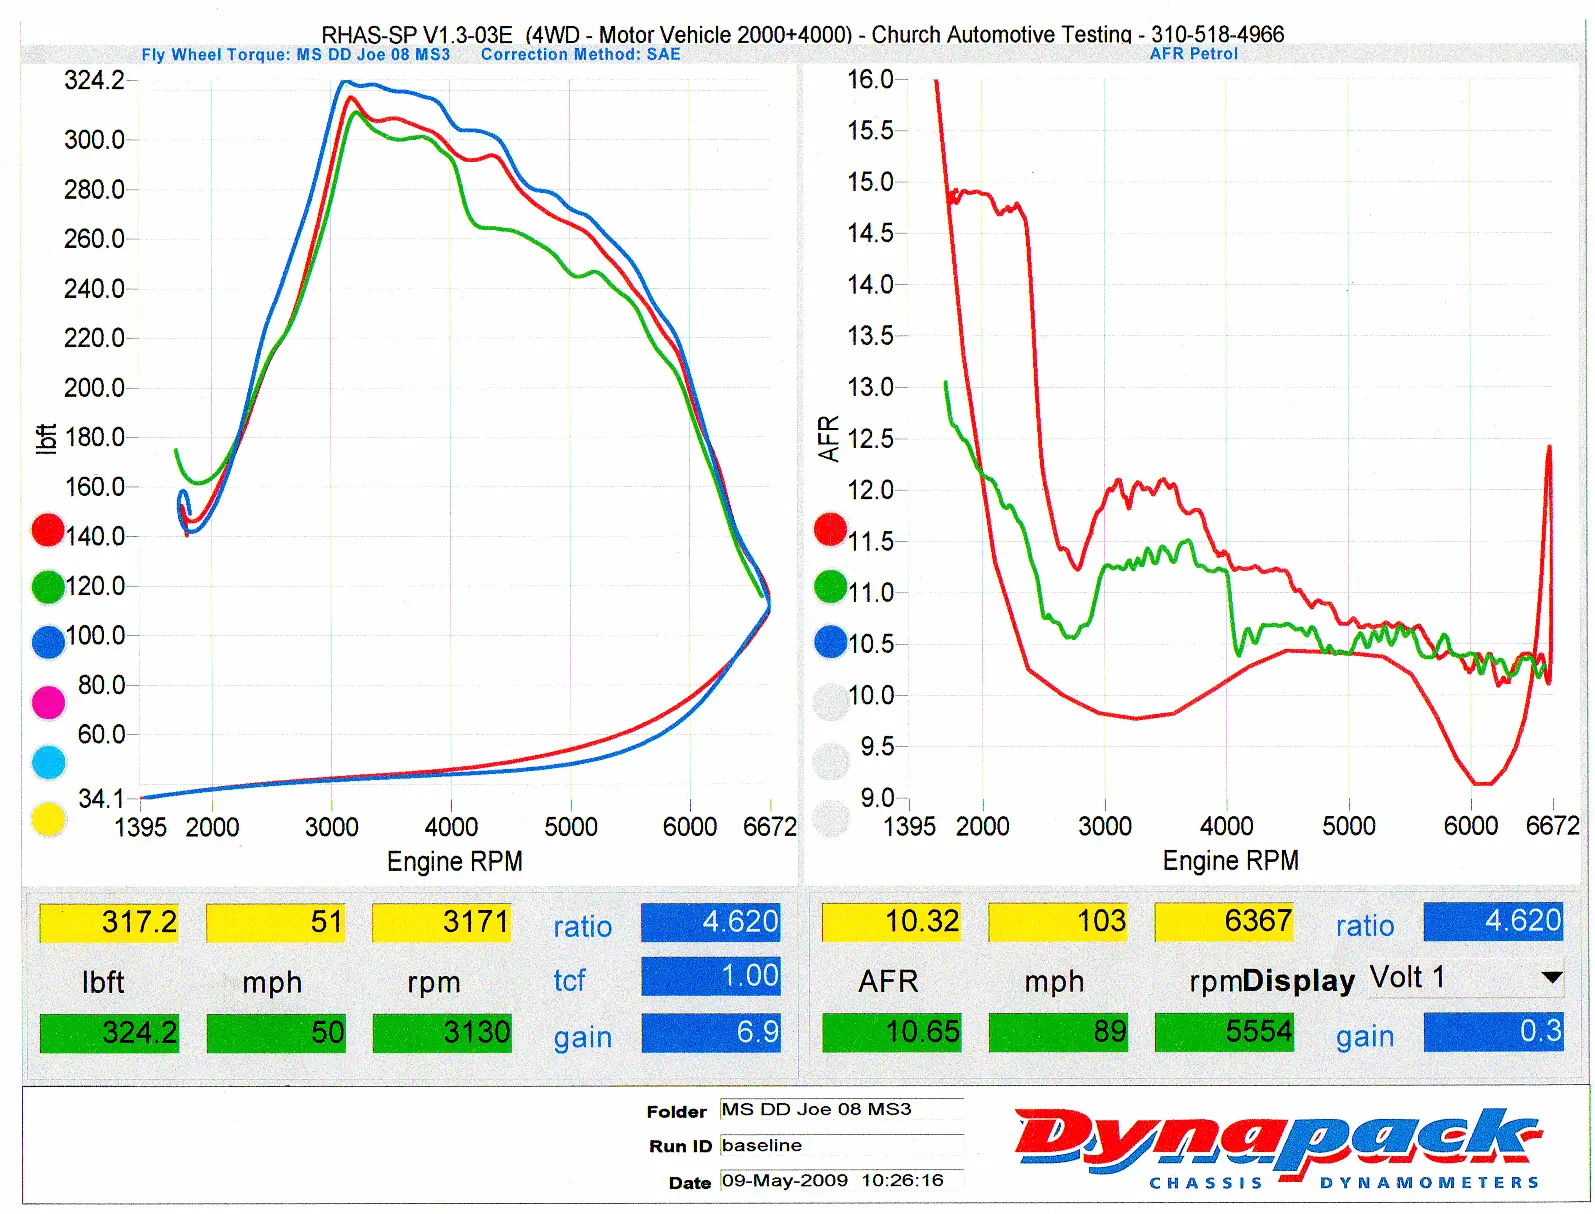Click the cyan run circle on torque graph
Viewport: 1595px width, 1214px height.
click(48, 762)
